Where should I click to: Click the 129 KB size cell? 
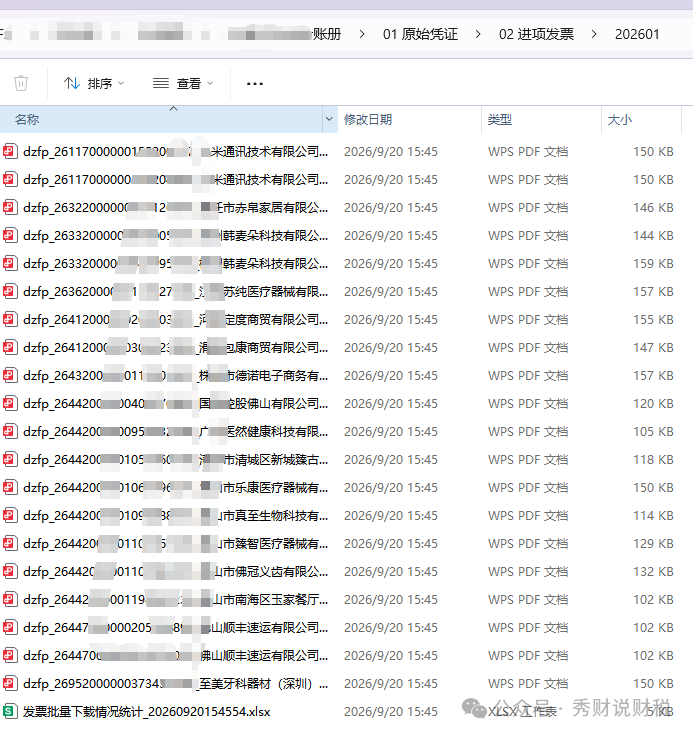pyautogui.click(x=653, y=544)
